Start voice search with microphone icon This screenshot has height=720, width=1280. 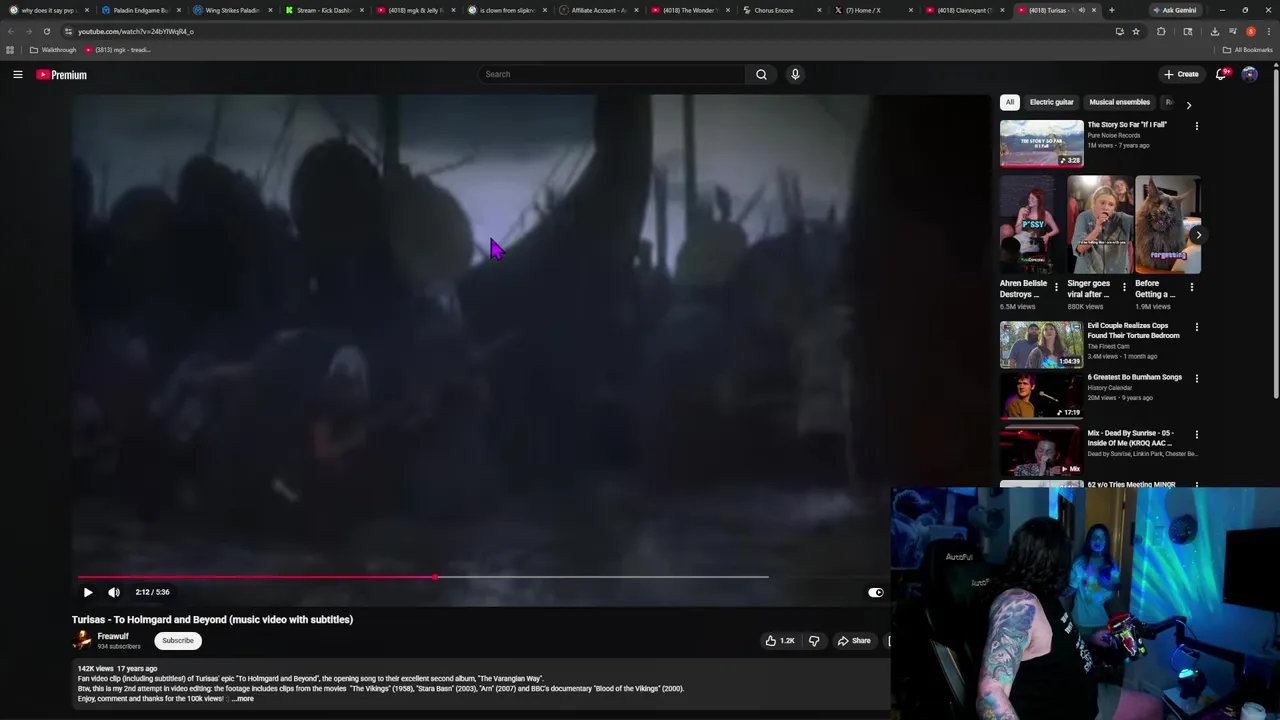pos(795,74)
